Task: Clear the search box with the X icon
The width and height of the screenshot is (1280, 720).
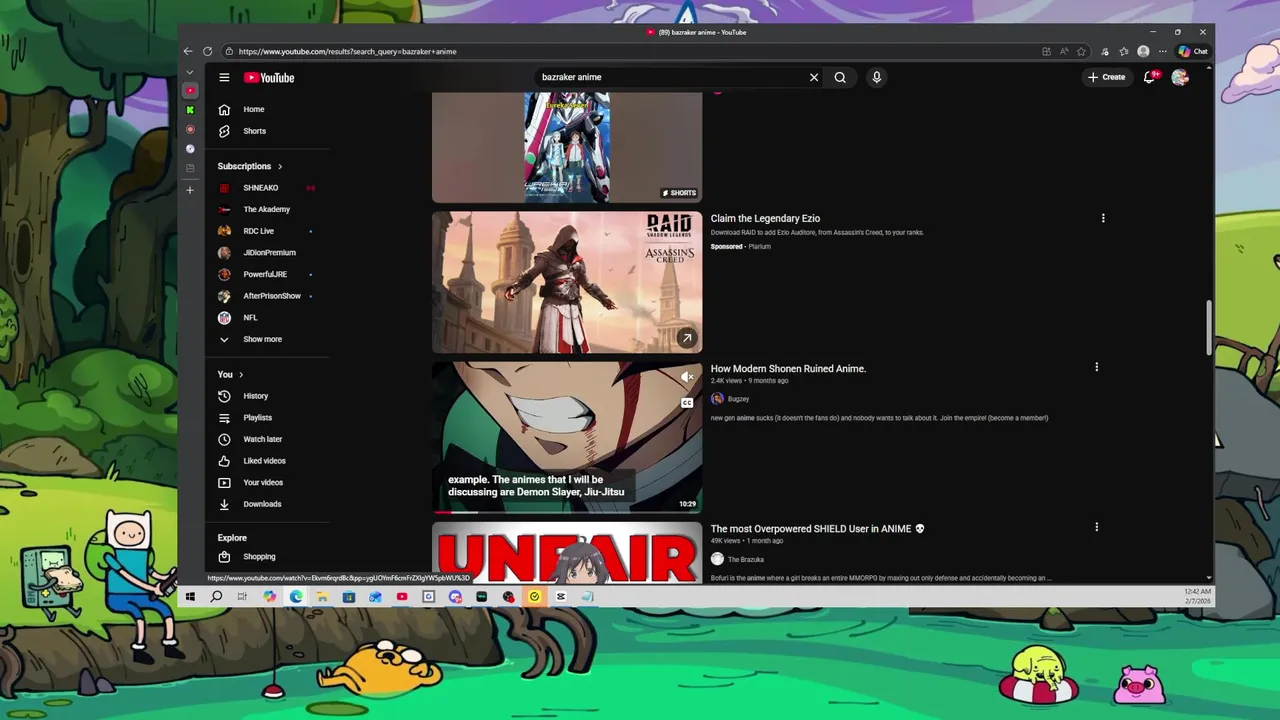Action: point(814,77)
